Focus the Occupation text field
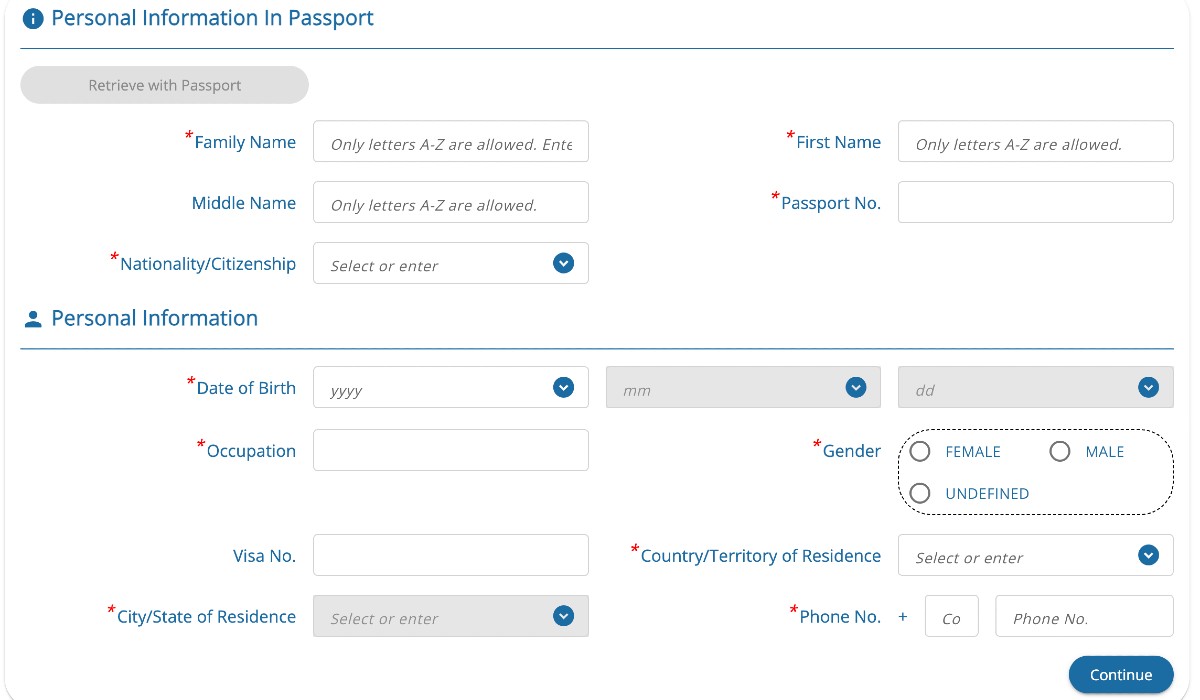Screen dimensions: 1200x700 tap(451, 450)
